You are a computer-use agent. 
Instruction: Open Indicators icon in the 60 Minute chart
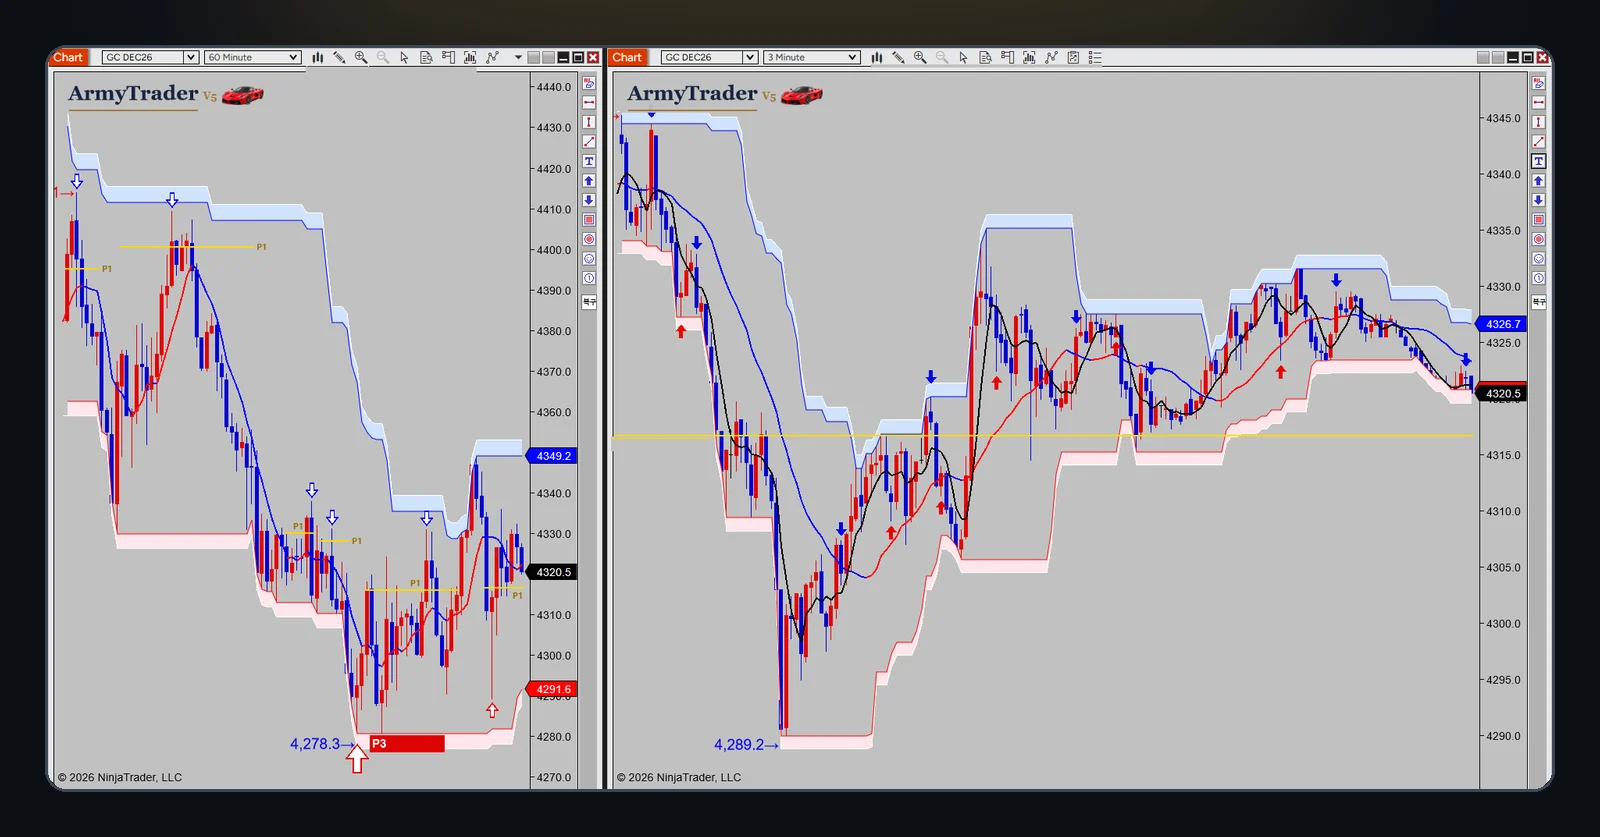pyautogui.click(x=470, y=57)
